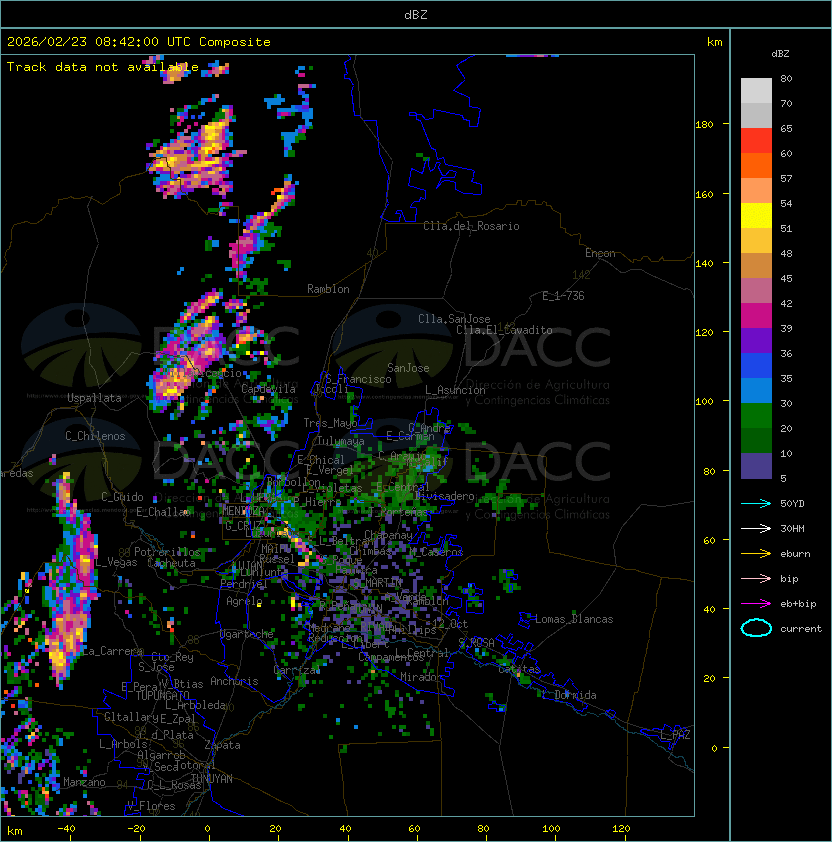Screen dimensions: 832x842
Task: Click the 'E_1-736' map label
Action: pyautogui.click(x=563, y=296)
